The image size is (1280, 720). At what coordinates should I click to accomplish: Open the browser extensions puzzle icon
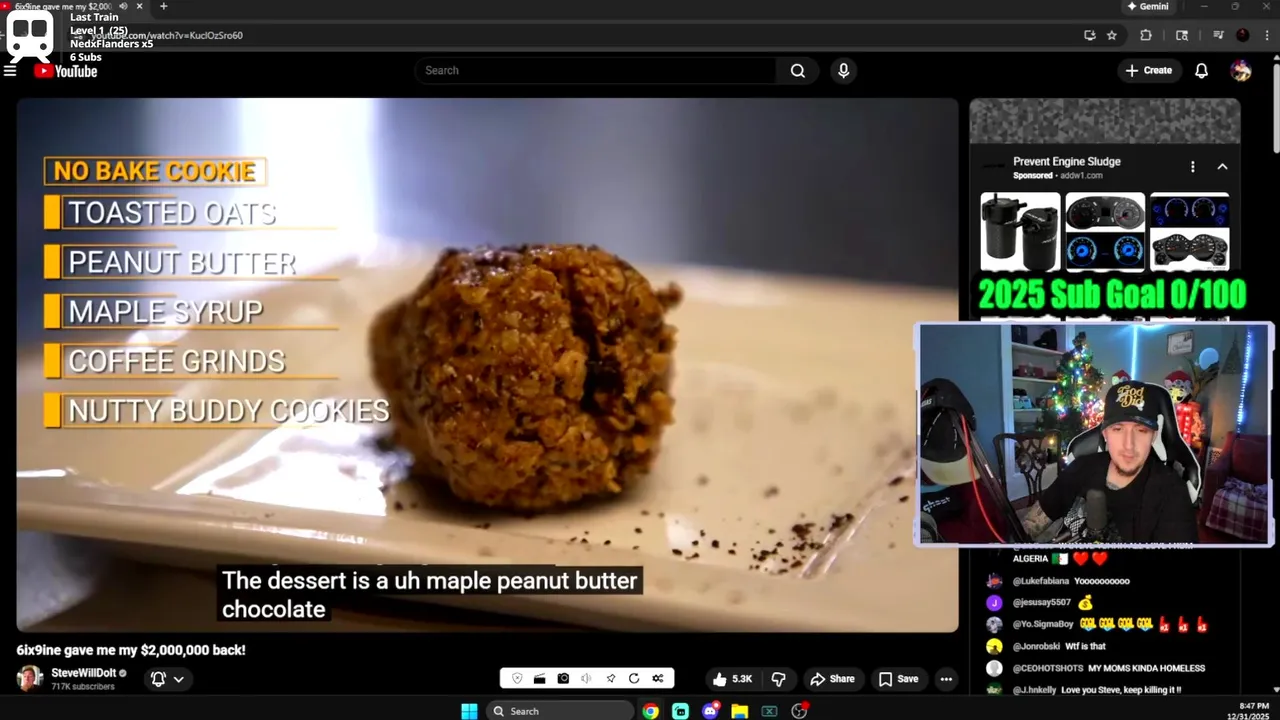(x=1146, y=35)
